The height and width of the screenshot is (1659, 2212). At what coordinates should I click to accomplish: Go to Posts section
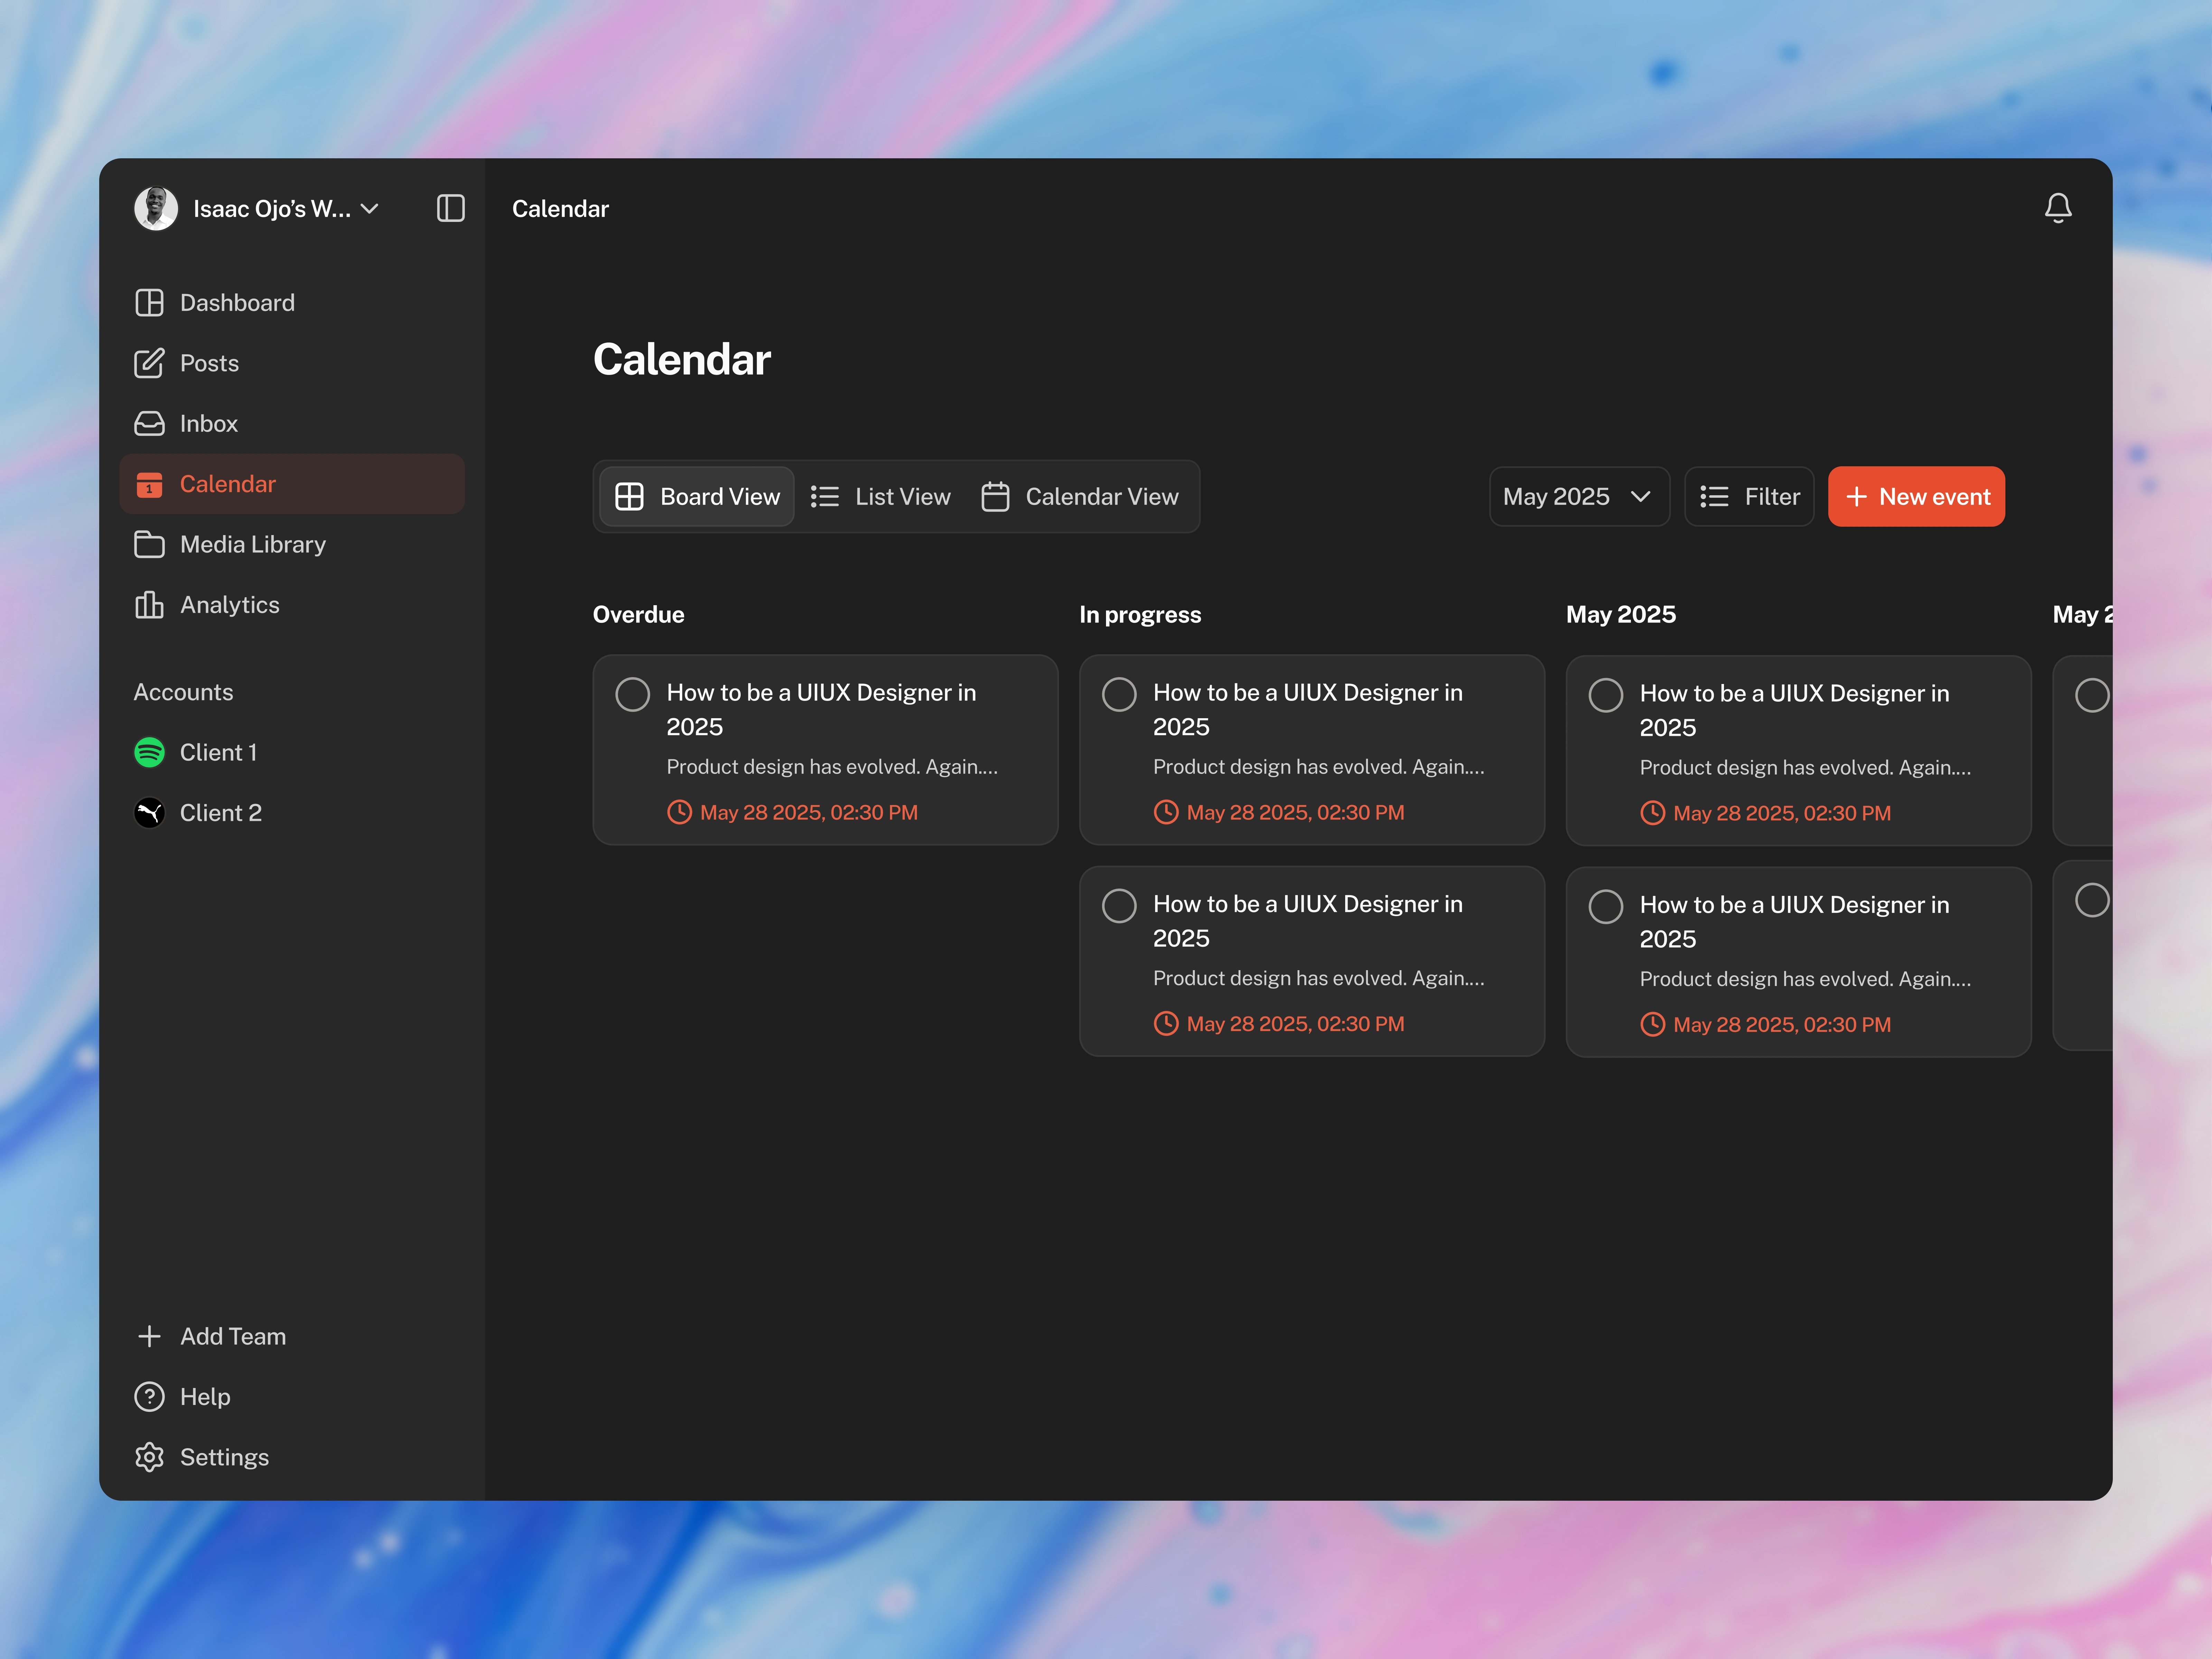click(292, 363)
